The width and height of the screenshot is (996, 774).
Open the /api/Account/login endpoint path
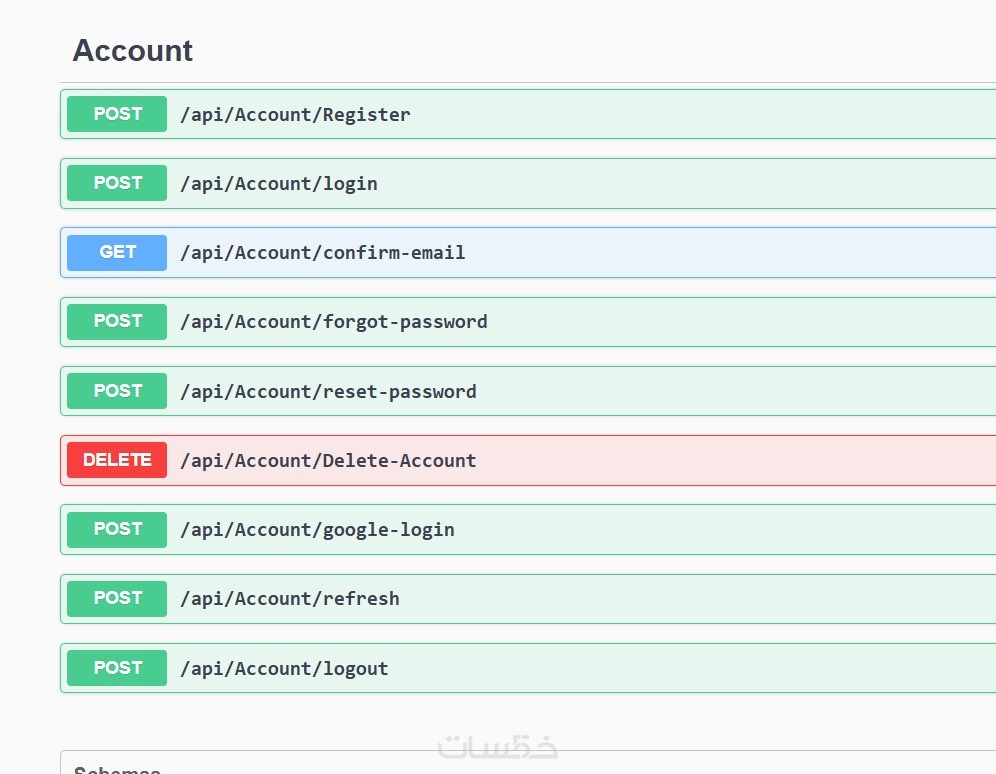click(x=279, y=184)
